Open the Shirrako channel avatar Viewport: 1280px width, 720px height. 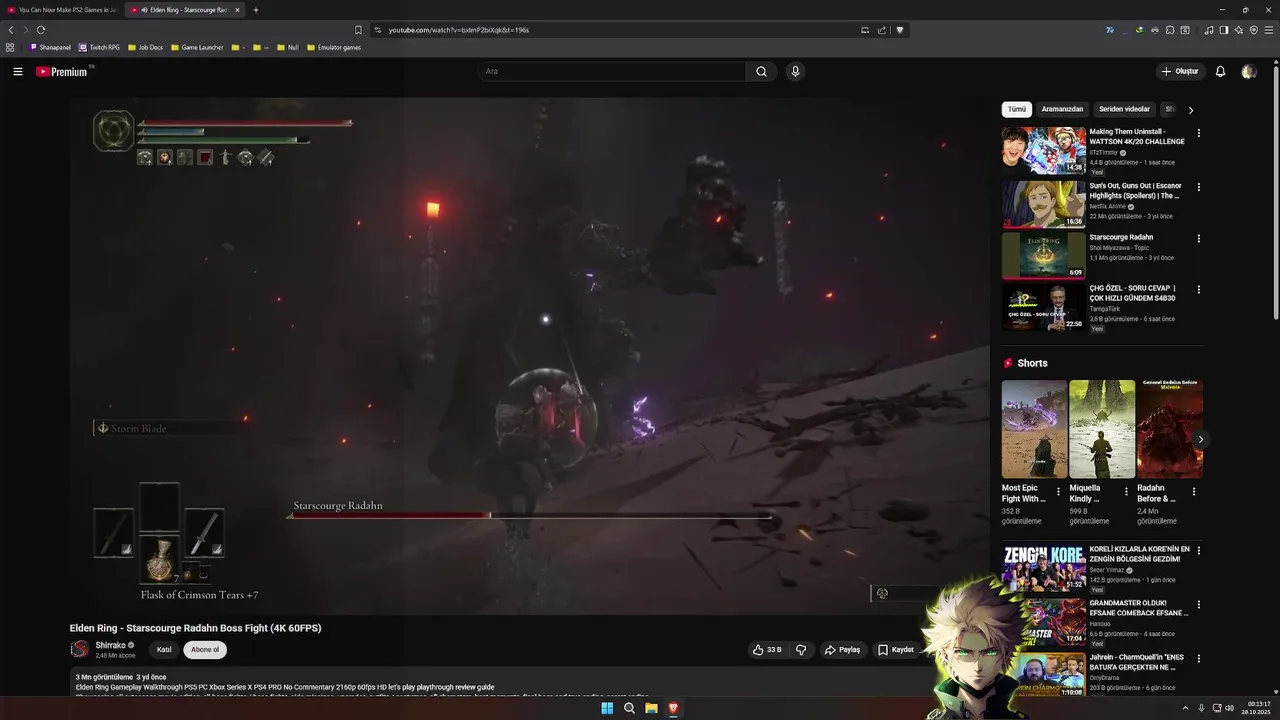pyautogui.click(x=79, y=650)
